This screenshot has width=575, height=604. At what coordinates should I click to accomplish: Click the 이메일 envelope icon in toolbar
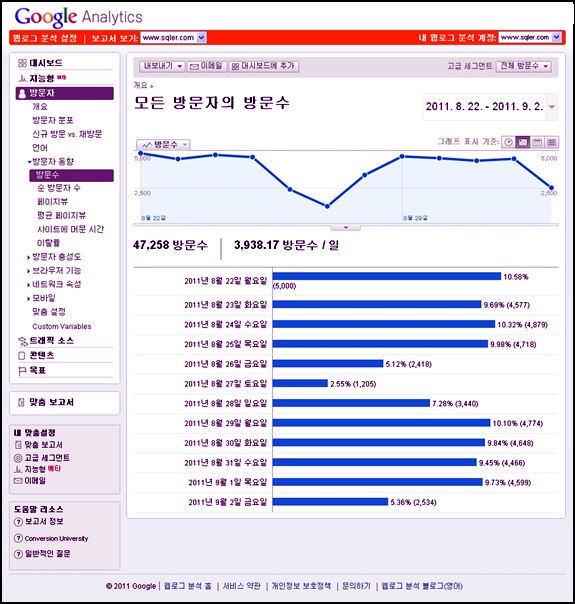(194, 67)
